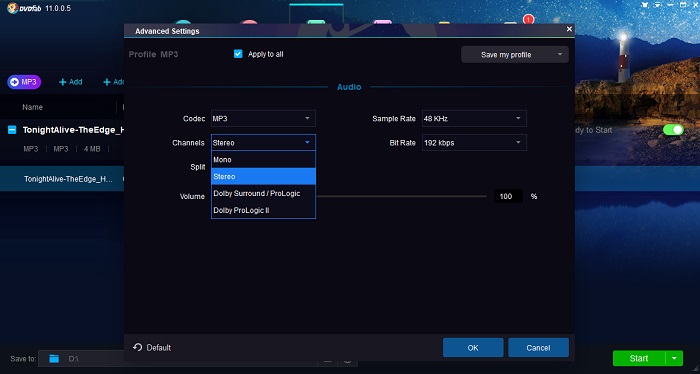700x374 pixels.
Task: Choose Dolby Surround / ProLogic option
Action: (263, 193)
